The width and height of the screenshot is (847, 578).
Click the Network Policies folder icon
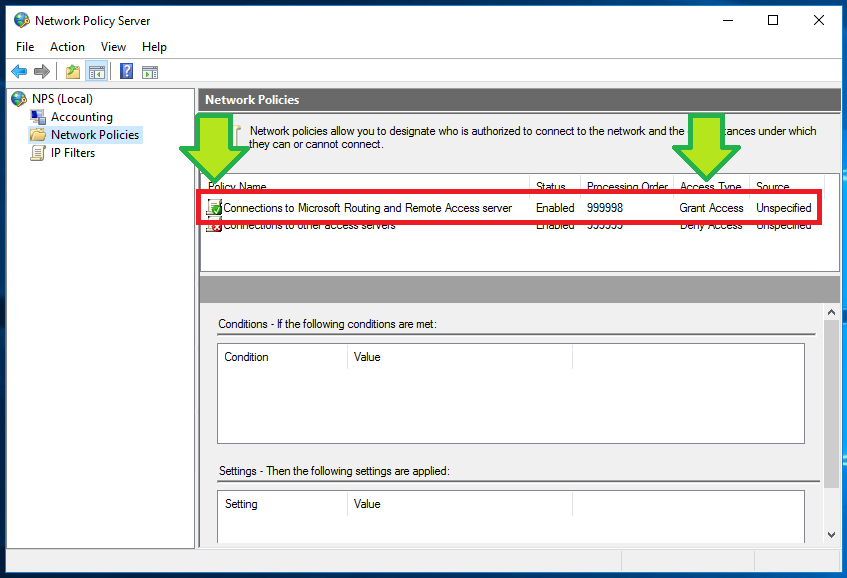point(38,135)
